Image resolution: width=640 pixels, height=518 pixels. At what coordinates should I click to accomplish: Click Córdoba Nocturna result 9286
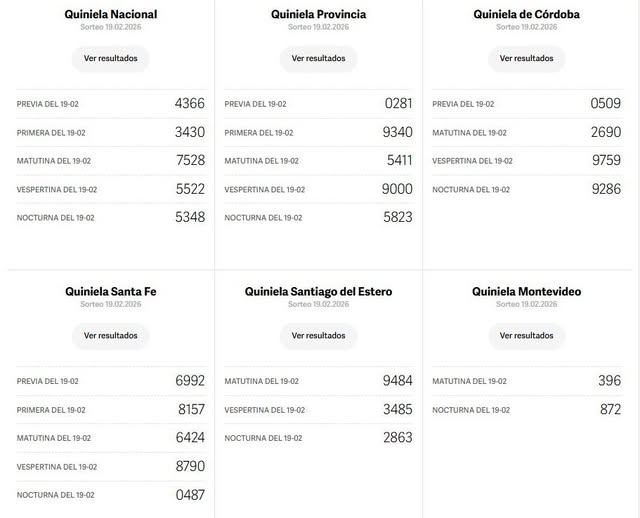[605, 189]
